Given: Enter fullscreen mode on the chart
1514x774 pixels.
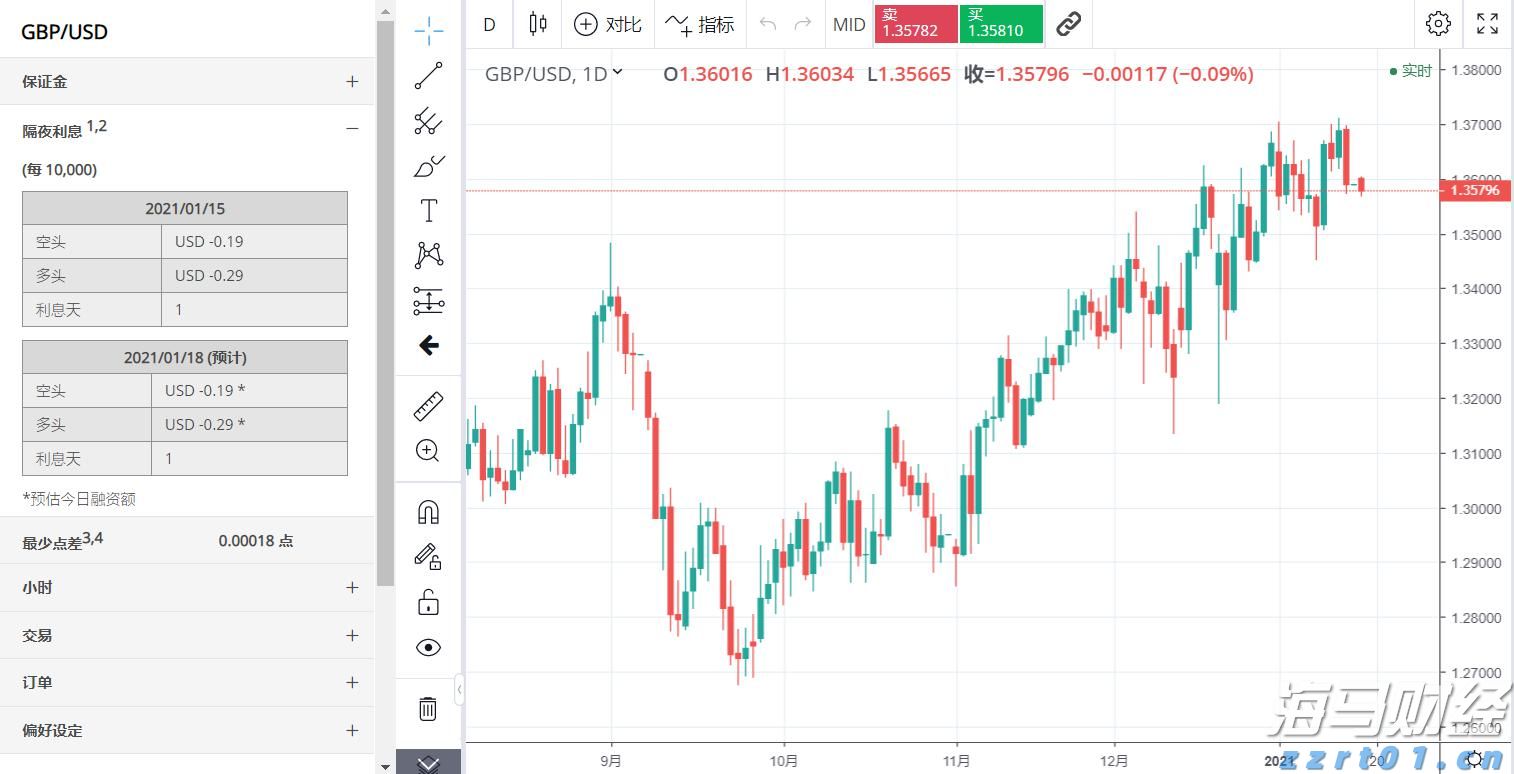Looking at the screenshot, I should [1487, 24].
